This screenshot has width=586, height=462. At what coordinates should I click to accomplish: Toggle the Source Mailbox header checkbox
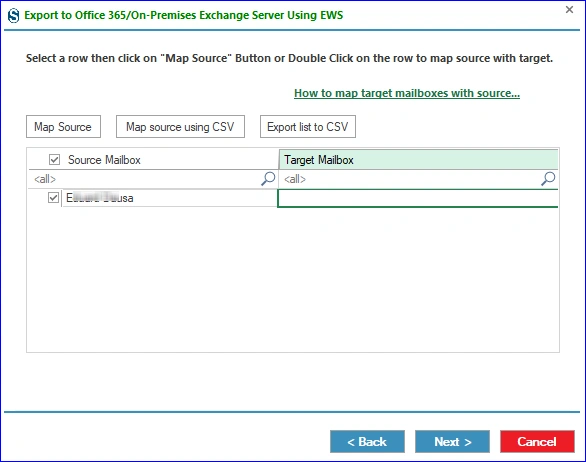(x=55, y=160)
